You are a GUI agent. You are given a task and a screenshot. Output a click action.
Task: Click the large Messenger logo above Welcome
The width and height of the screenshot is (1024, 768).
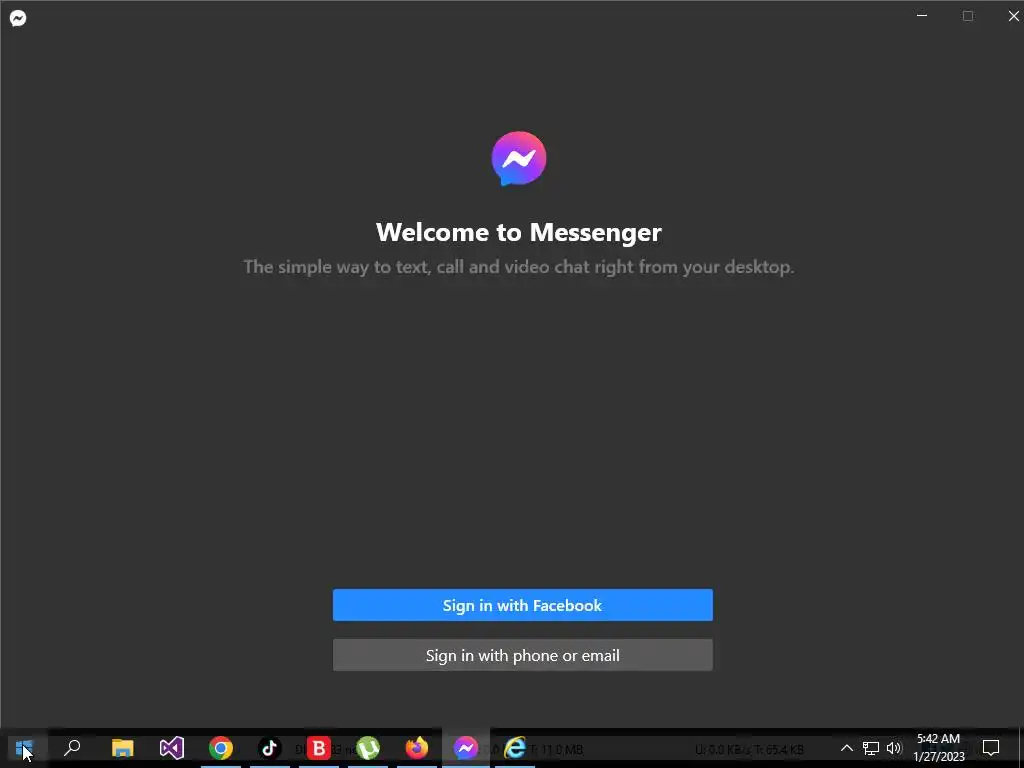(519, 159)
